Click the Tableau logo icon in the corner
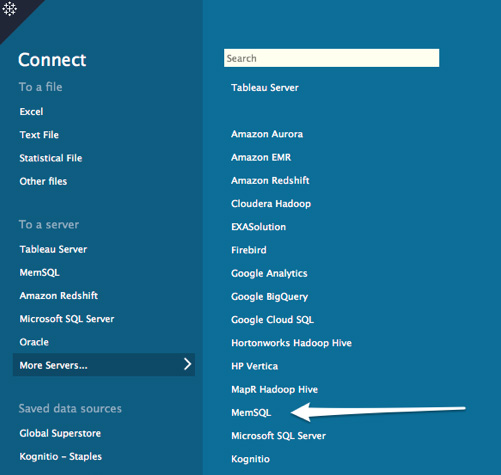Viewport: 501px width, 475px height. [x=9, y=9]
